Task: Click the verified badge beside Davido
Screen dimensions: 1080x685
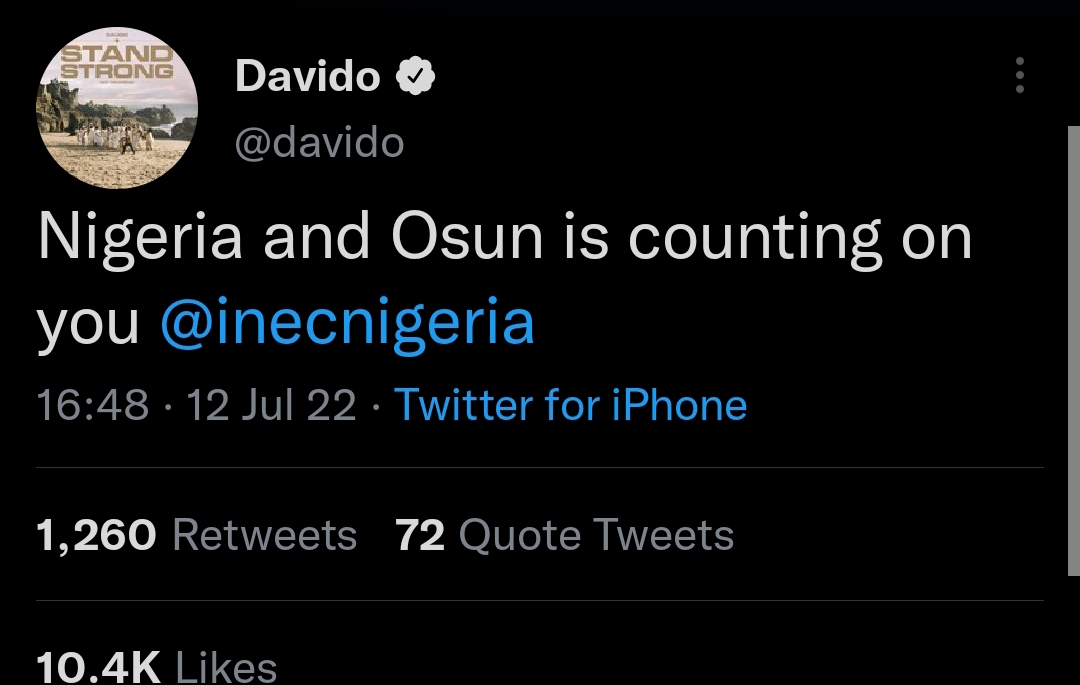Action: pos(415,77)
